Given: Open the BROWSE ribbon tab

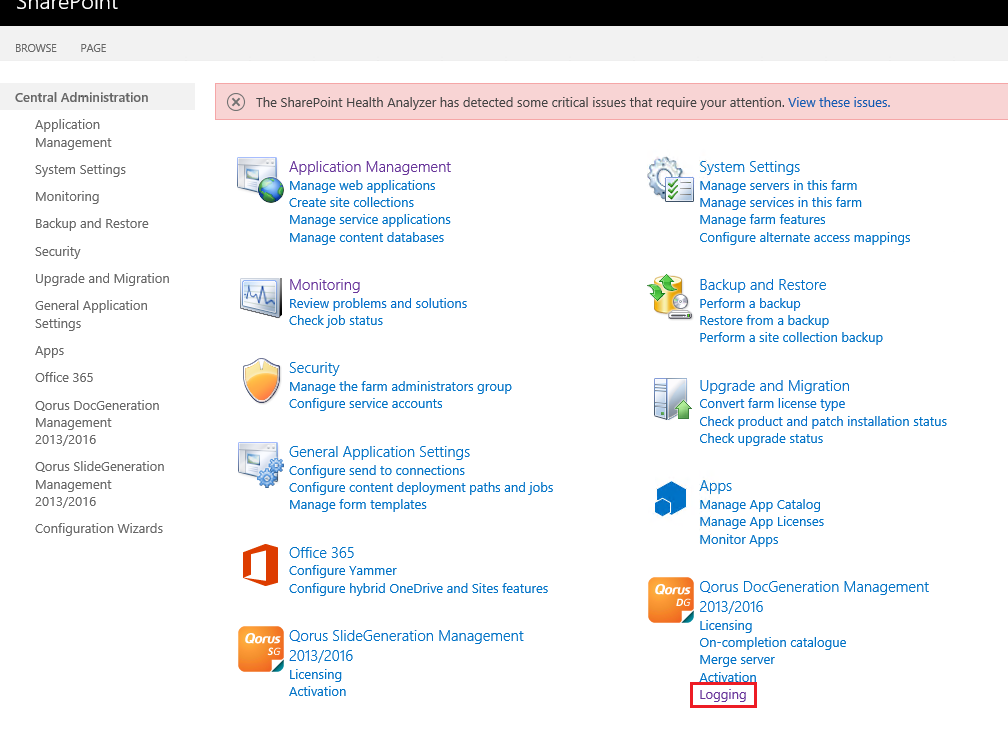Looking at the screenshot, I should pos(36,48).
